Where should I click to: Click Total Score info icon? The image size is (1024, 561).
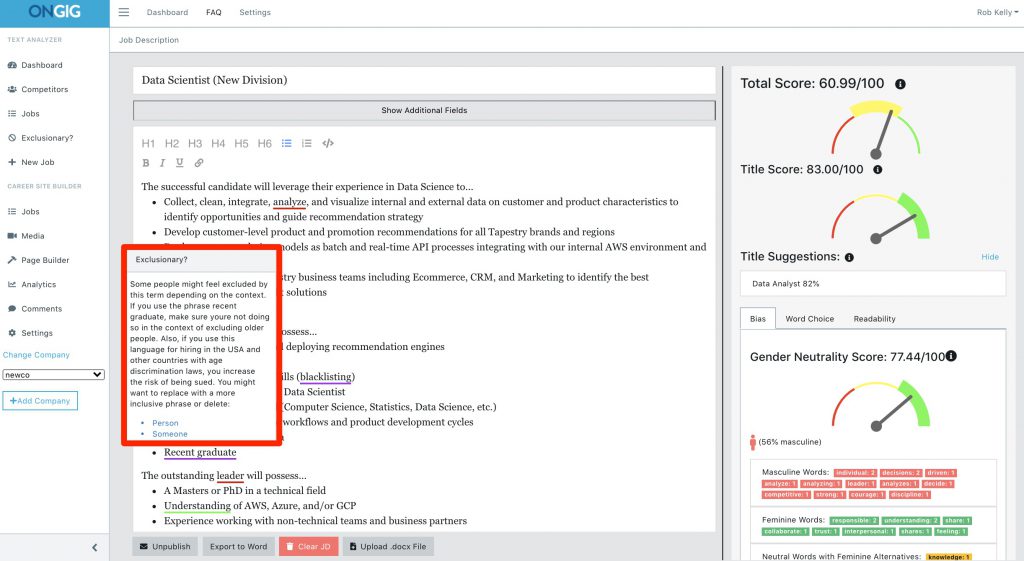click(900, 84)
